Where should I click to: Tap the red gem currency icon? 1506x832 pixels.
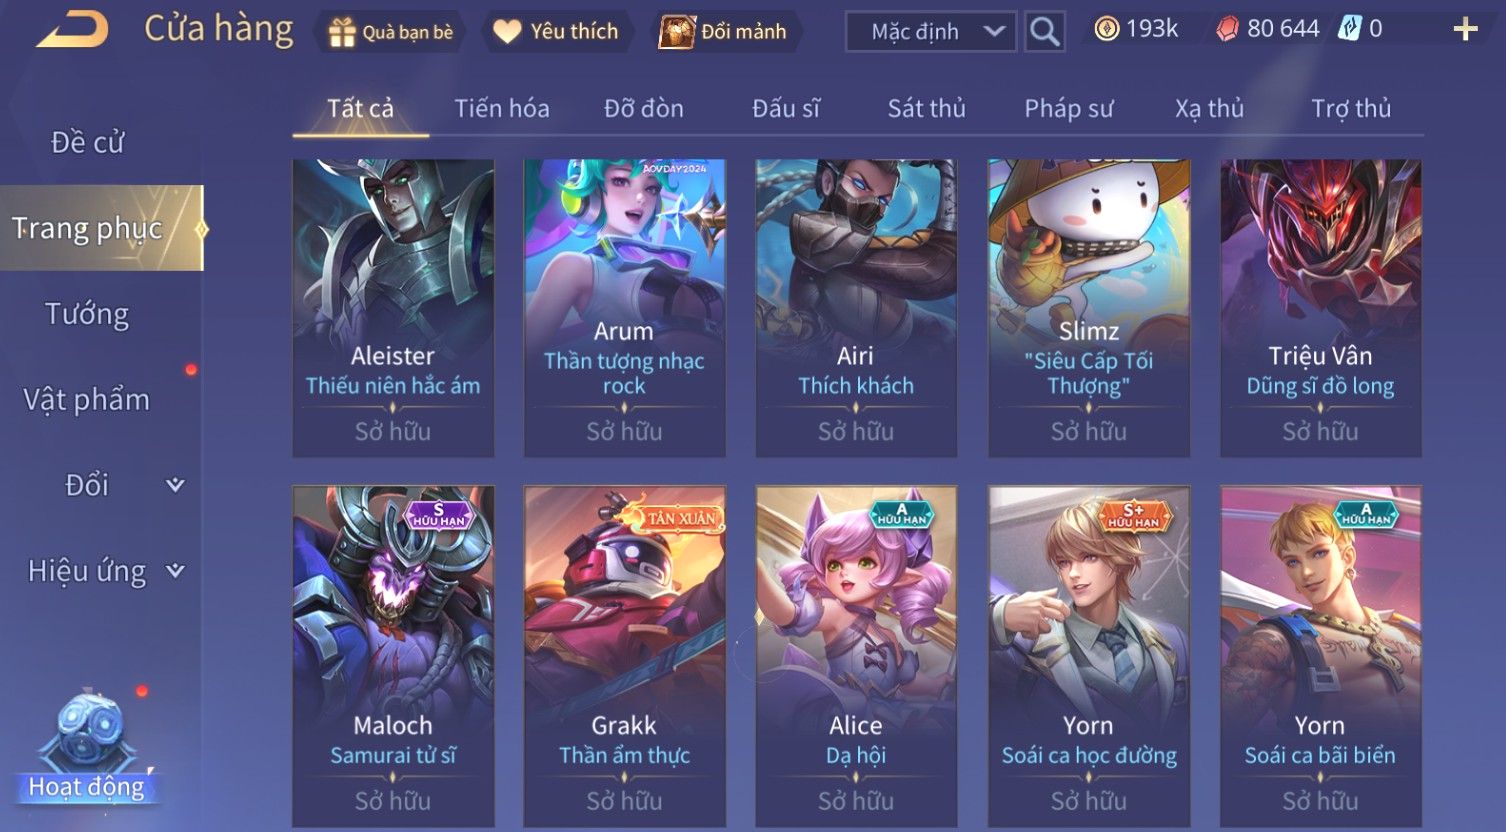1227,29
